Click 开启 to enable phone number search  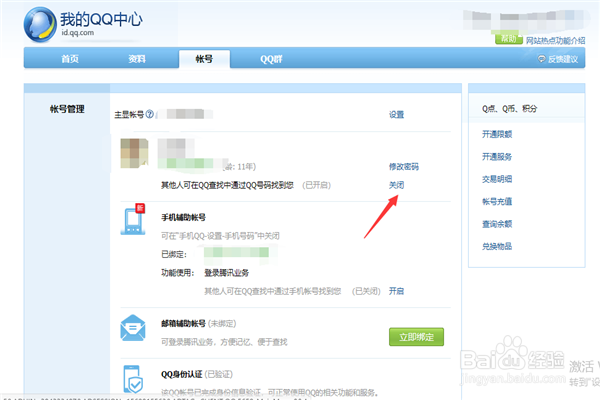(x=396, y=291)
